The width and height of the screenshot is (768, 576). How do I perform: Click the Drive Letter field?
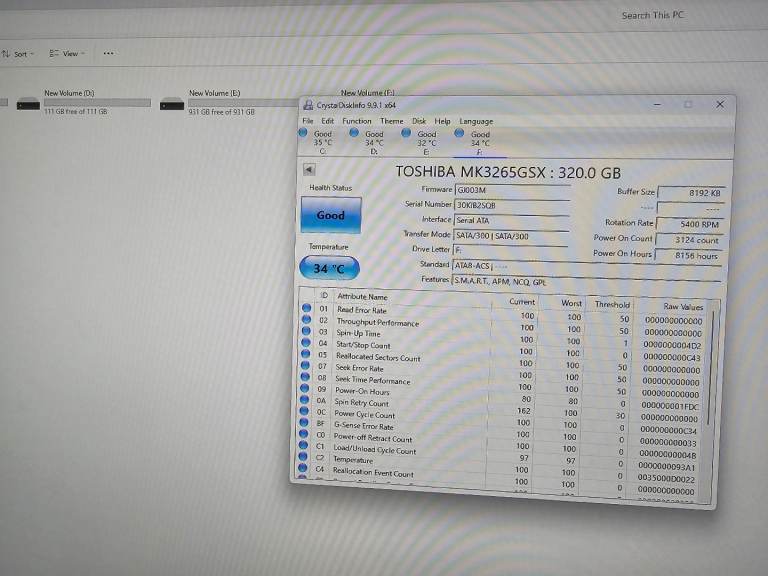pyautogui.click(x=510, y=250)
